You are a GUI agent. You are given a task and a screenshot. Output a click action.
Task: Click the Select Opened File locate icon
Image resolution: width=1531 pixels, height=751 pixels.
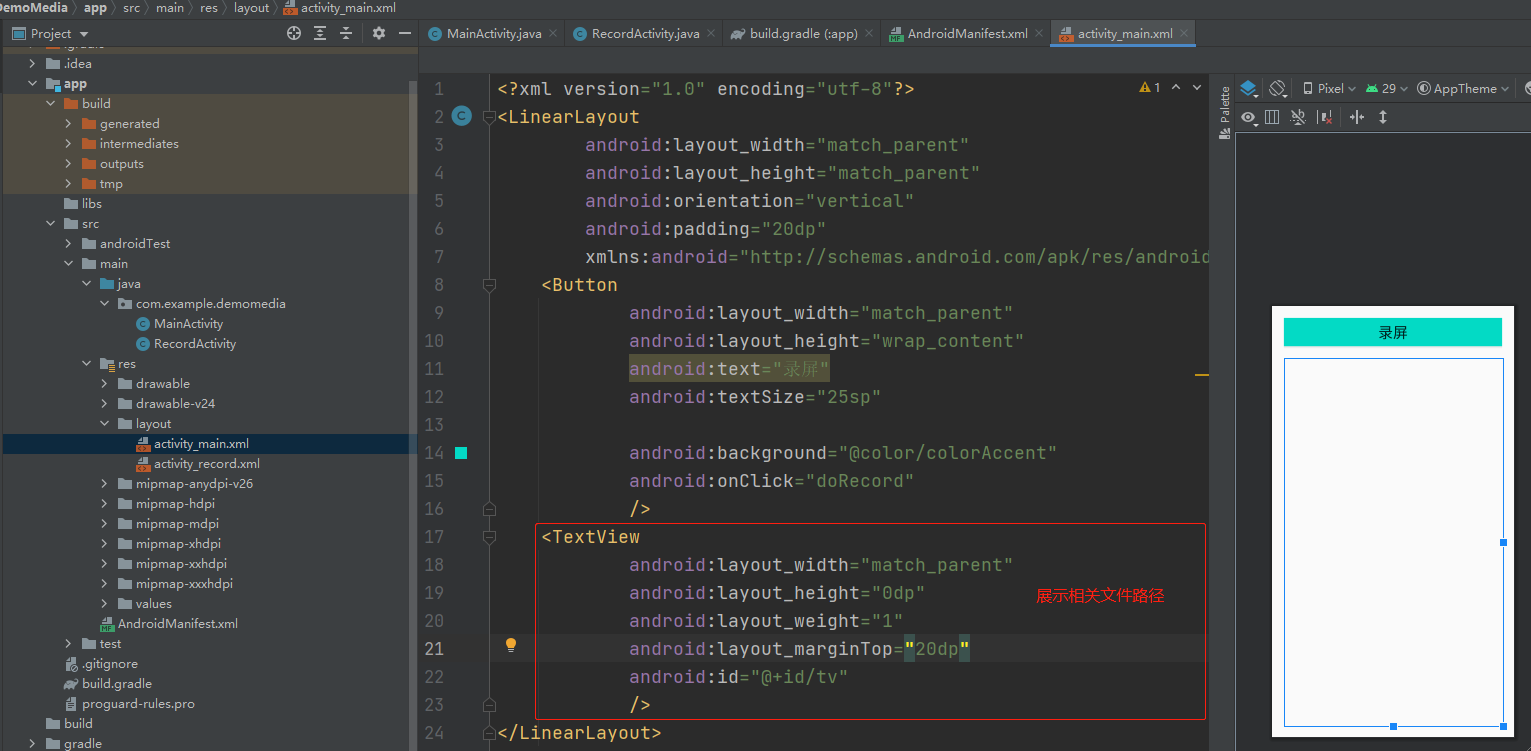[294, 33]
